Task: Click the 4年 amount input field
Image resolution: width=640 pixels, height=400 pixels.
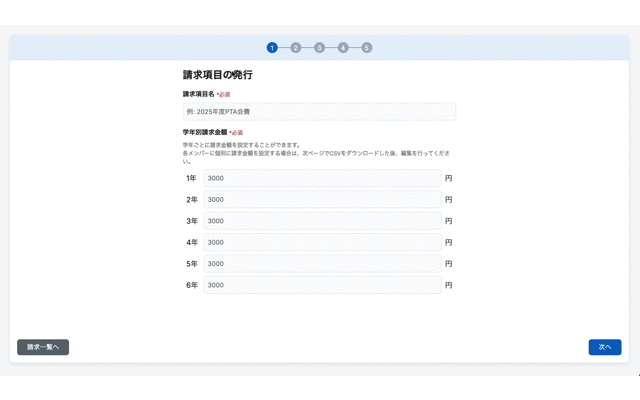Action: point(322,242)
